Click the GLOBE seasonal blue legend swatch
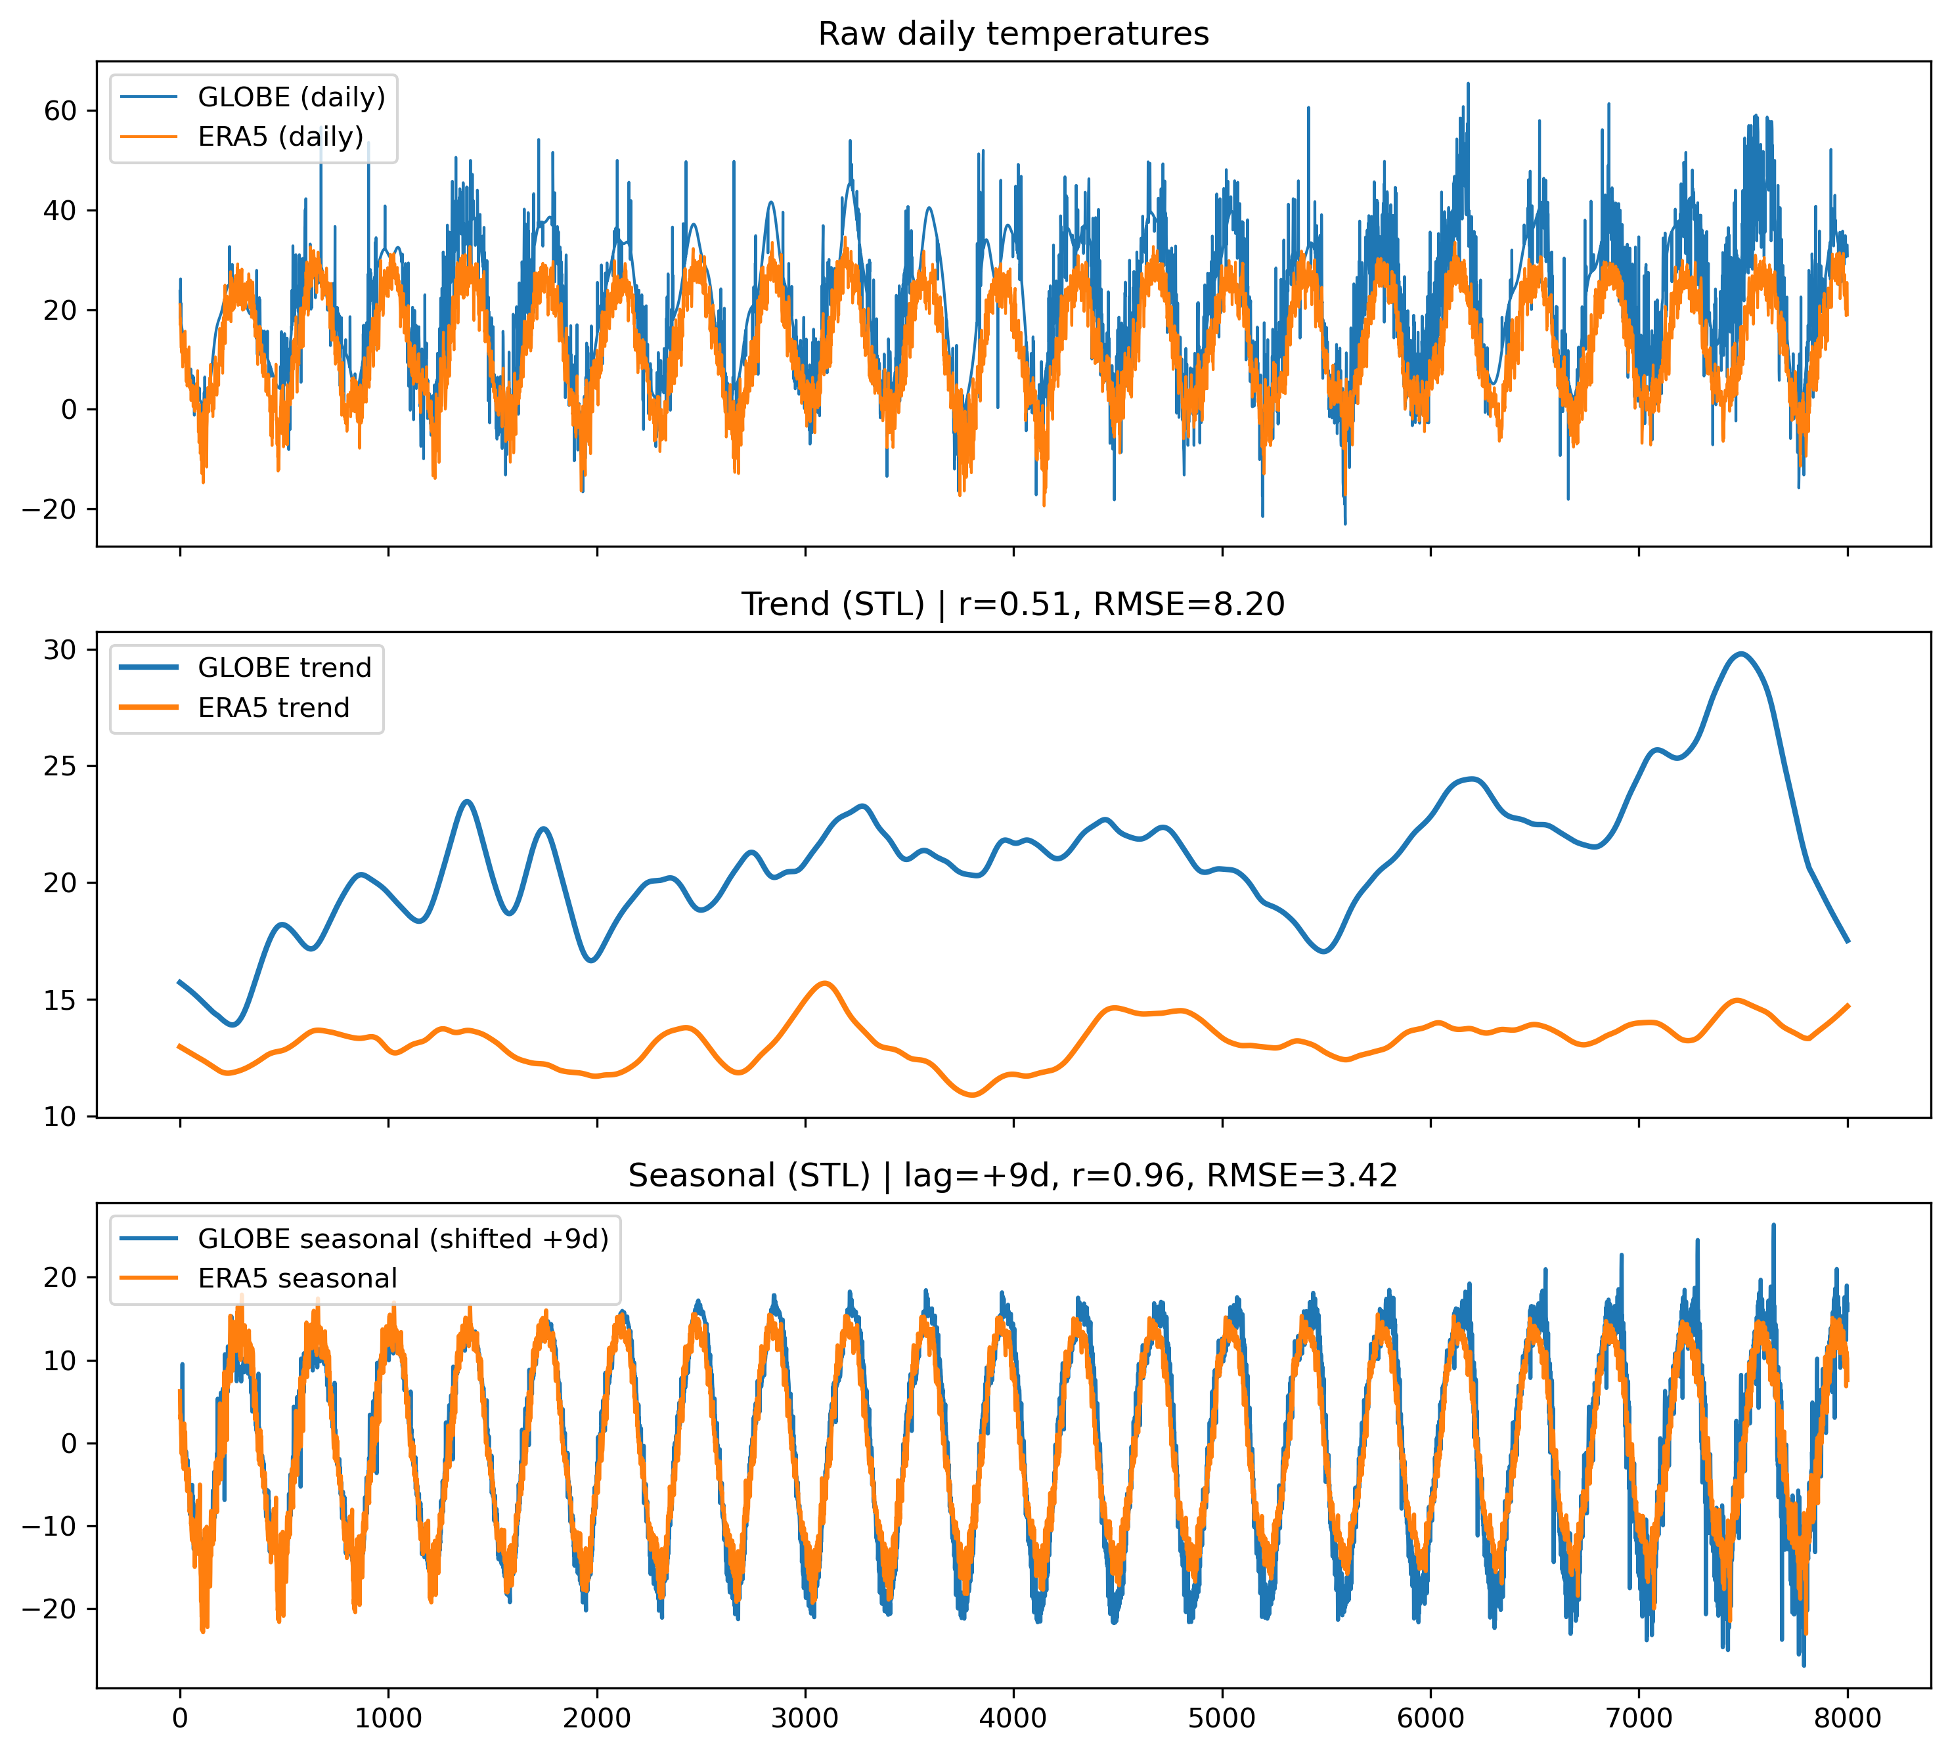Screen dimensions: 1958x1758 [x=148, y=1238]
